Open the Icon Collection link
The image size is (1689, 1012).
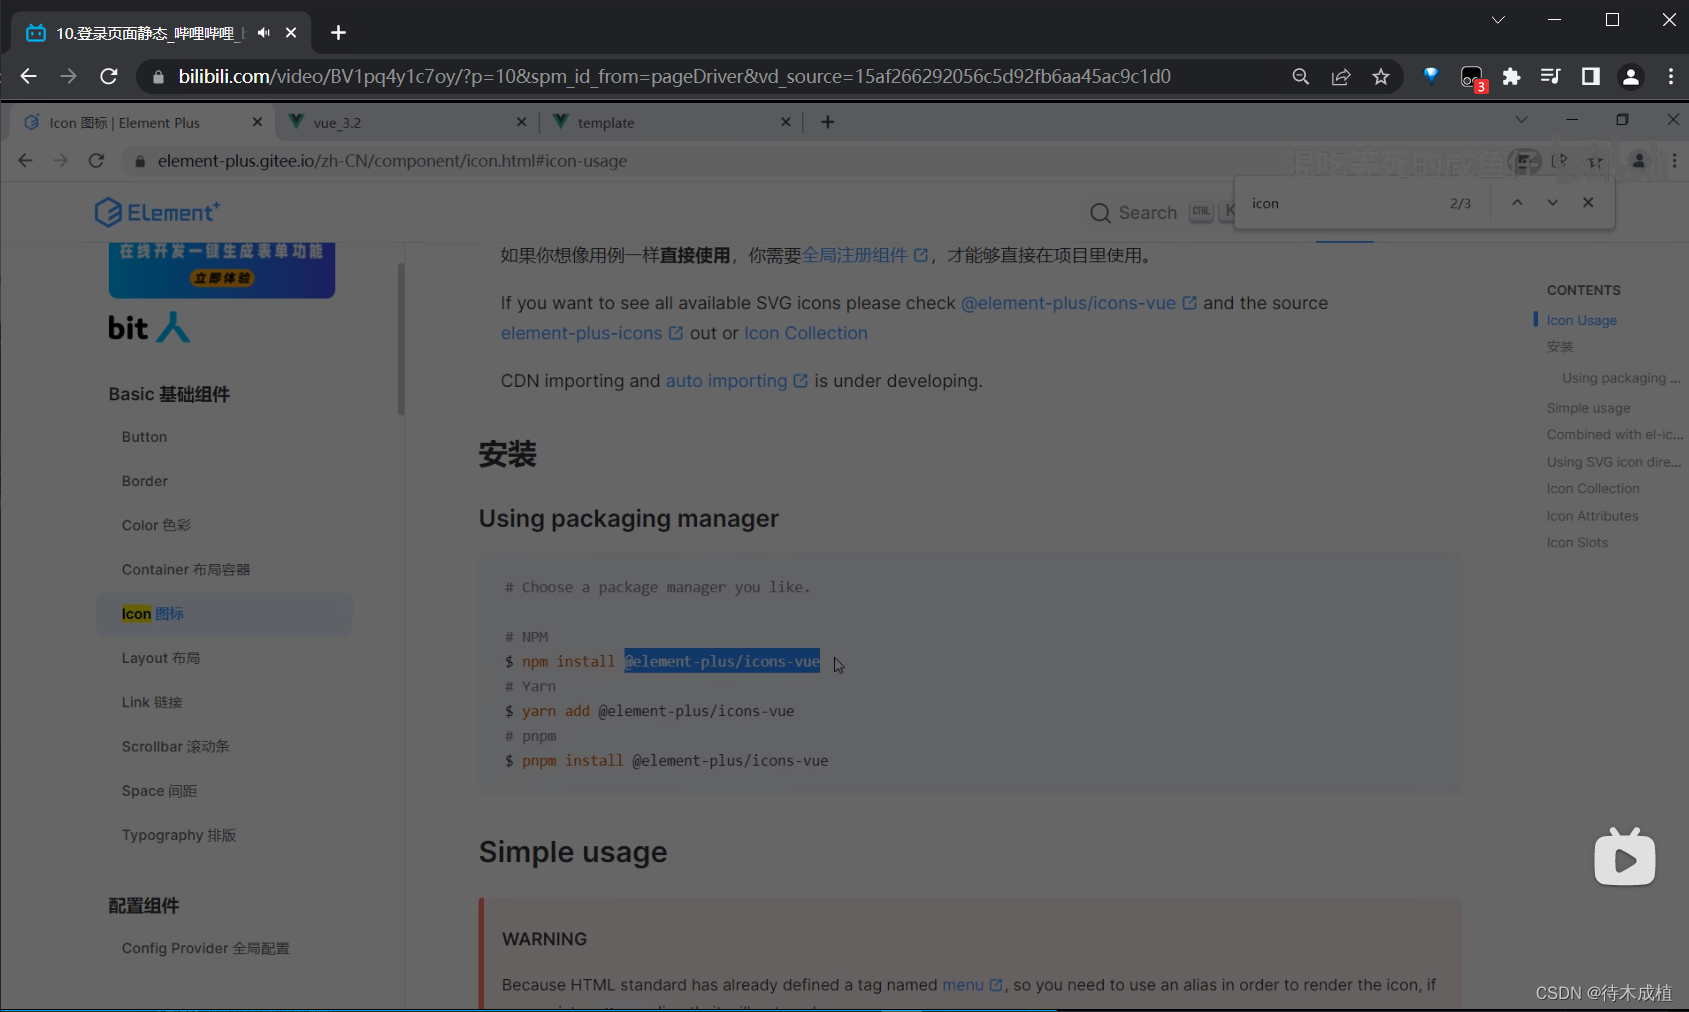point(805,333)
